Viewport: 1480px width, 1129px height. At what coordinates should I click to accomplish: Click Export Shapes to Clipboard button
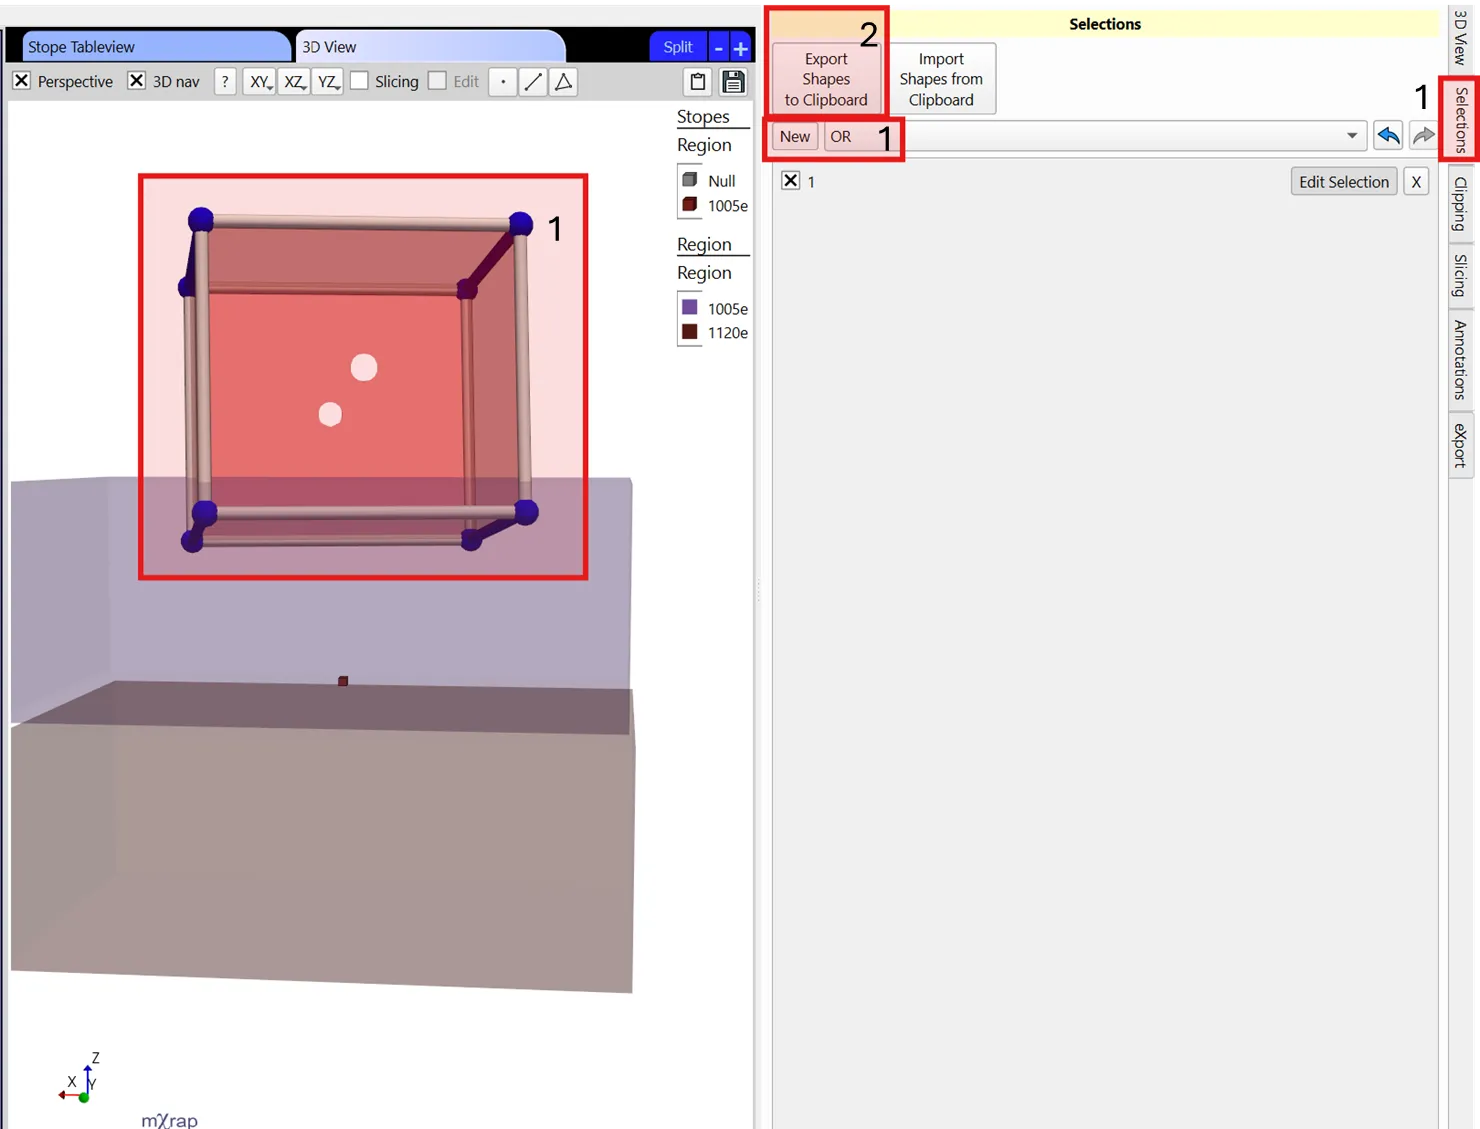point(826,79)
